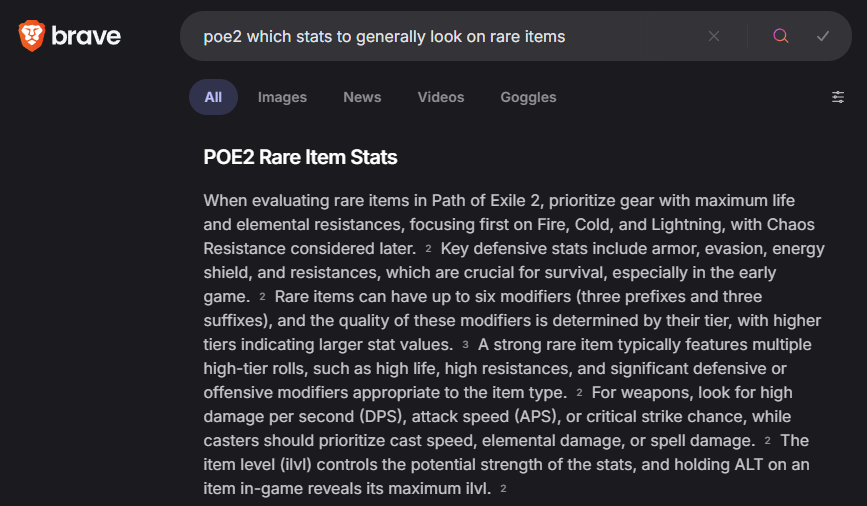Viewport: 867px width, 506px height.
Task: Clear the search query with X icon
Action: (x=714, y=36)
